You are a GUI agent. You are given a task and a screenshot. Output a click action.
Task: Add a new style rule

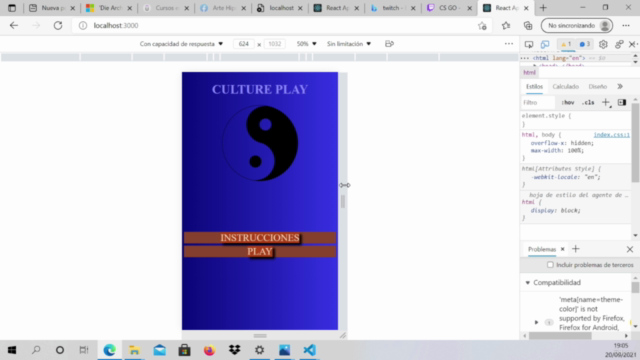point(606,102)
